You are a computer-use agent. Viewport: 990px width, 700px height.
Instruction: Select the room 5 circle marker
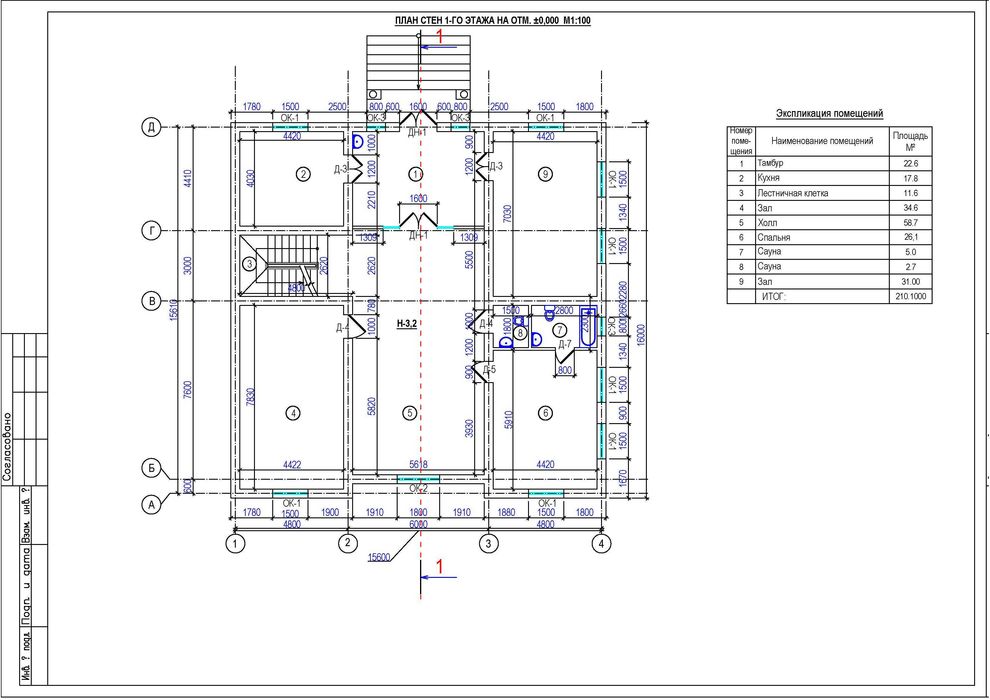point(410,413)
